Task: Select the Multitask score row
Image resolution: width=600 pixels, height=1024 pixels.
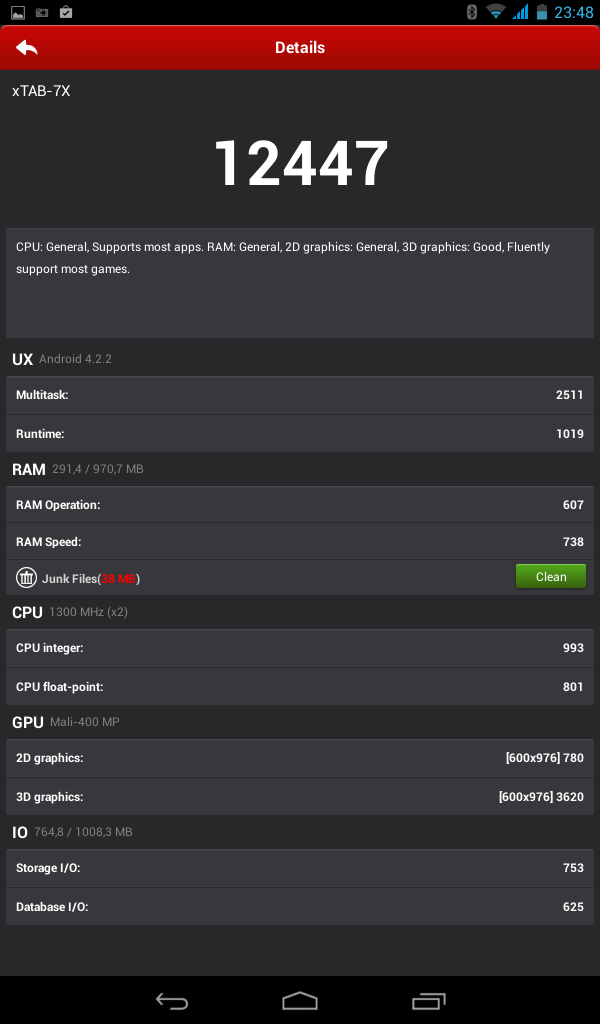Action: coord(300,394)
